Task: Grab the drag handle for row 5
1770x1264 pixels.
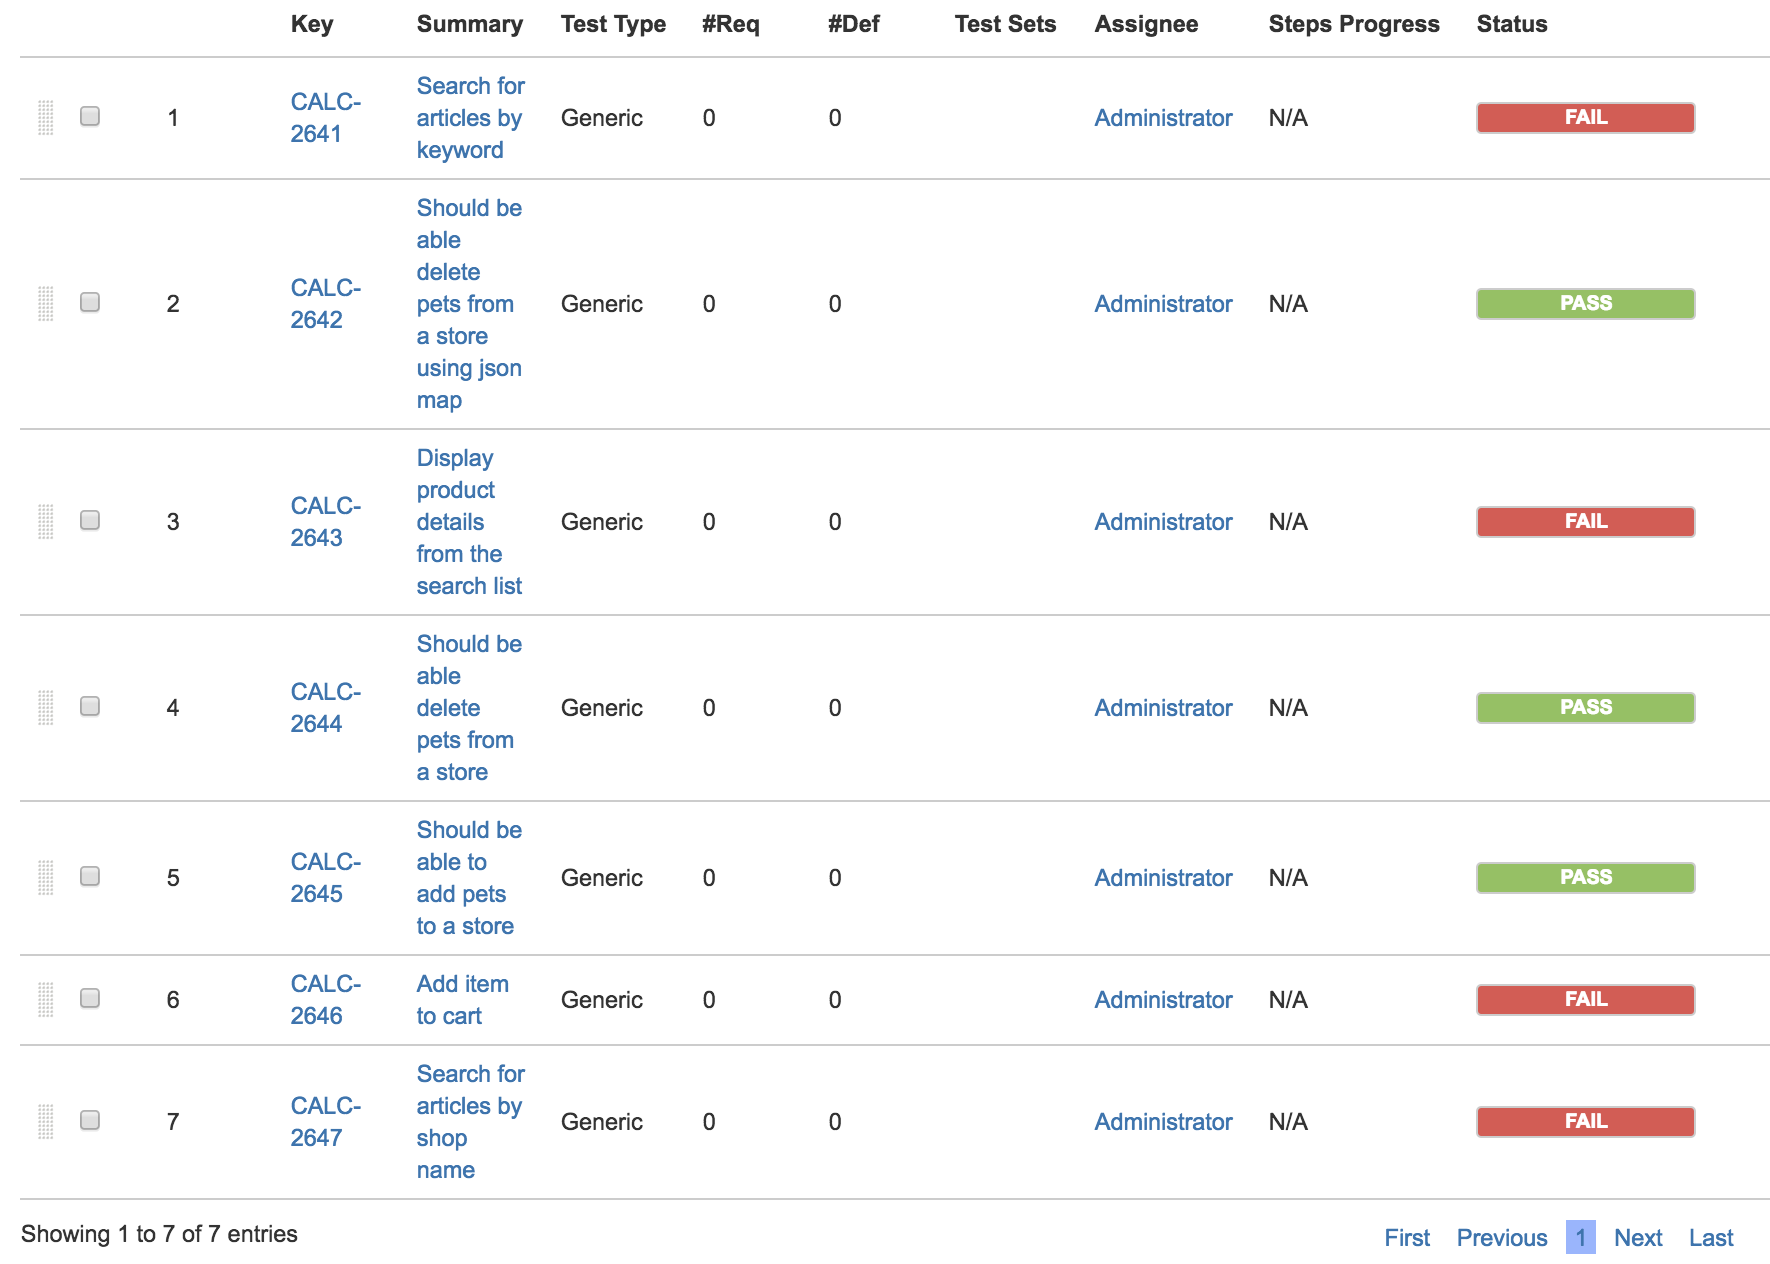Action: click(x=45, y=878)
